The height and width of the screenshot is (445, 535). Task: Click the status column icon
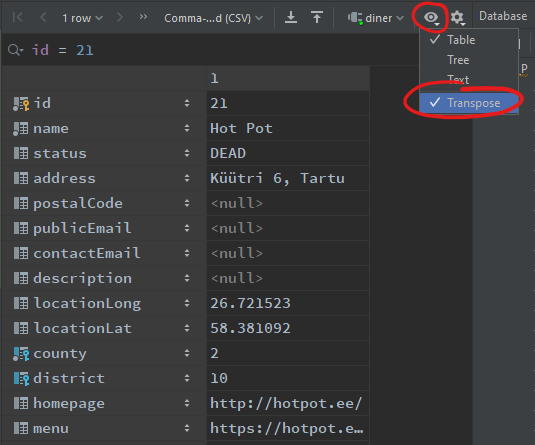(21, 153)
